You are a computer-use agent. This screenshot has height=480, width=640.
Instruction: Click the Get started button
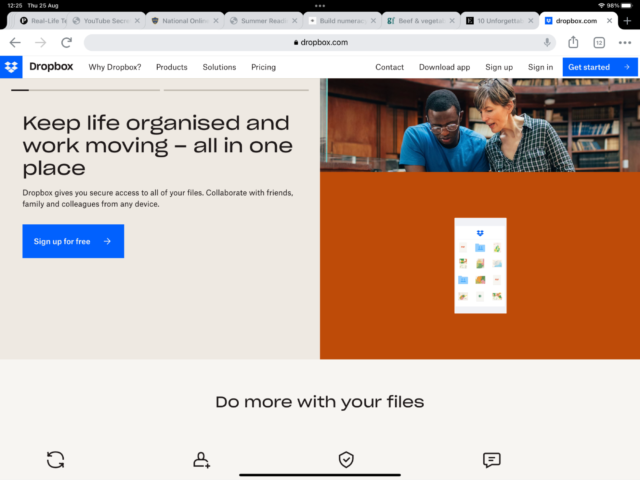[600, 67]
